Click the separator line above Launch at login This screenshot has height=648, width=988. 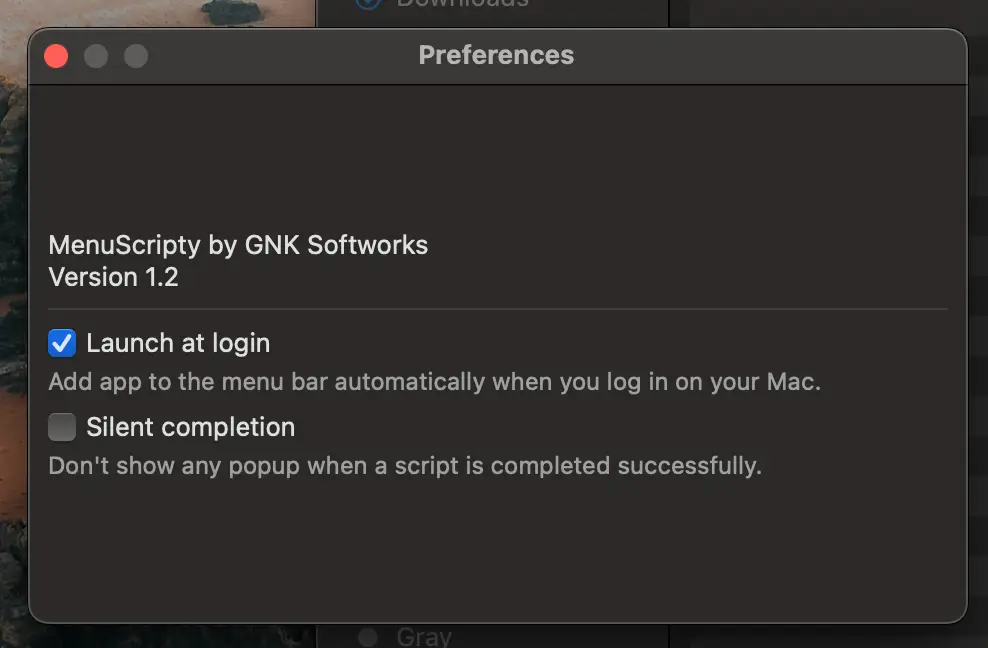(497, 309)
